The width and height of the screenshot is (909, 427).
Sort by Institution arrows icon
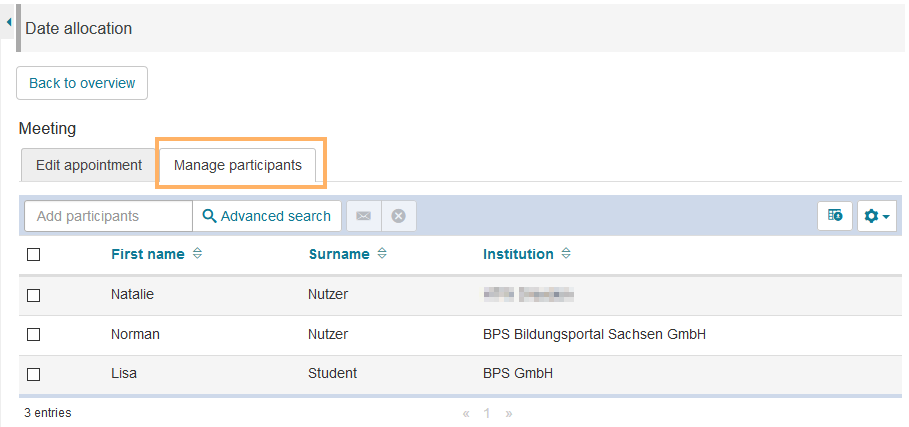[566, 254]
